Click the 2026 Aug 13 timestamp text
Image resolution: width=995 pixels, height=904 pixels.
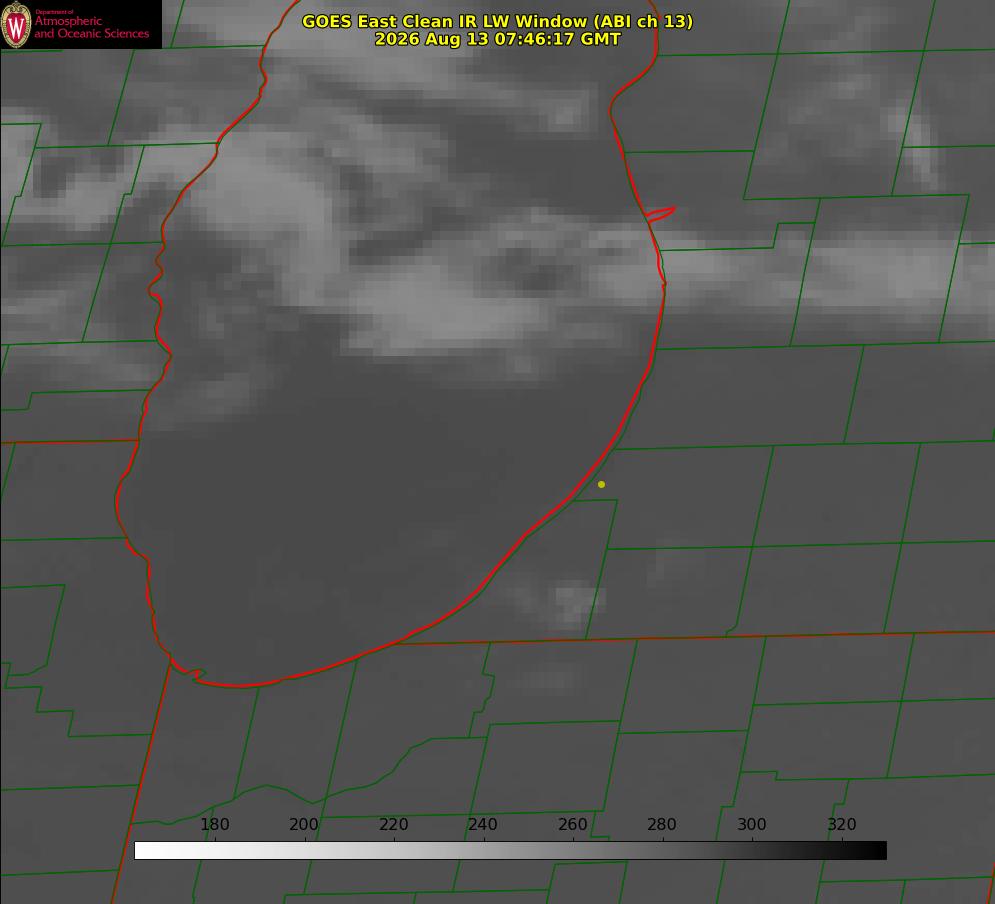497,39
